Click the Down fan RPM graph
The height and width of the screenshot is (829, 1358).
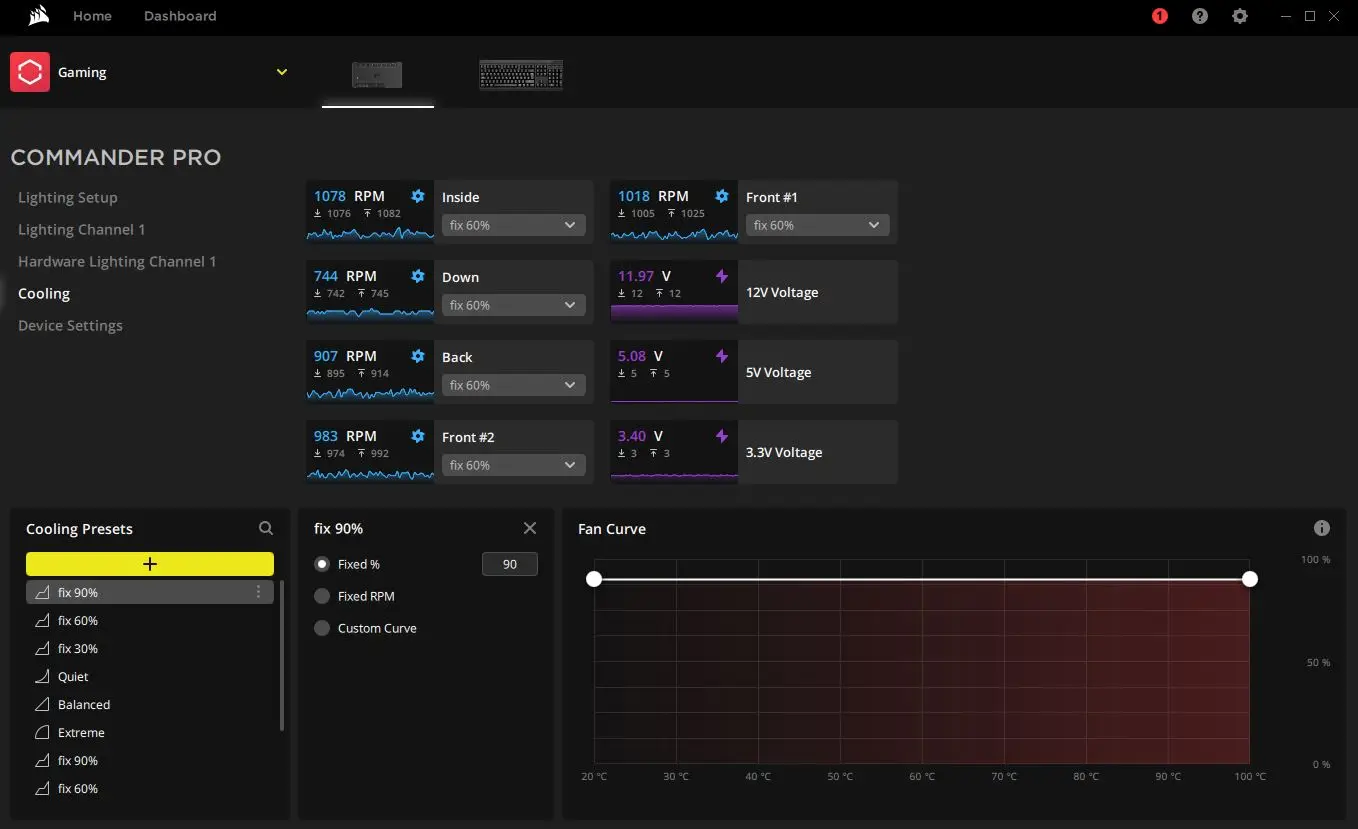tap(370, 312)
